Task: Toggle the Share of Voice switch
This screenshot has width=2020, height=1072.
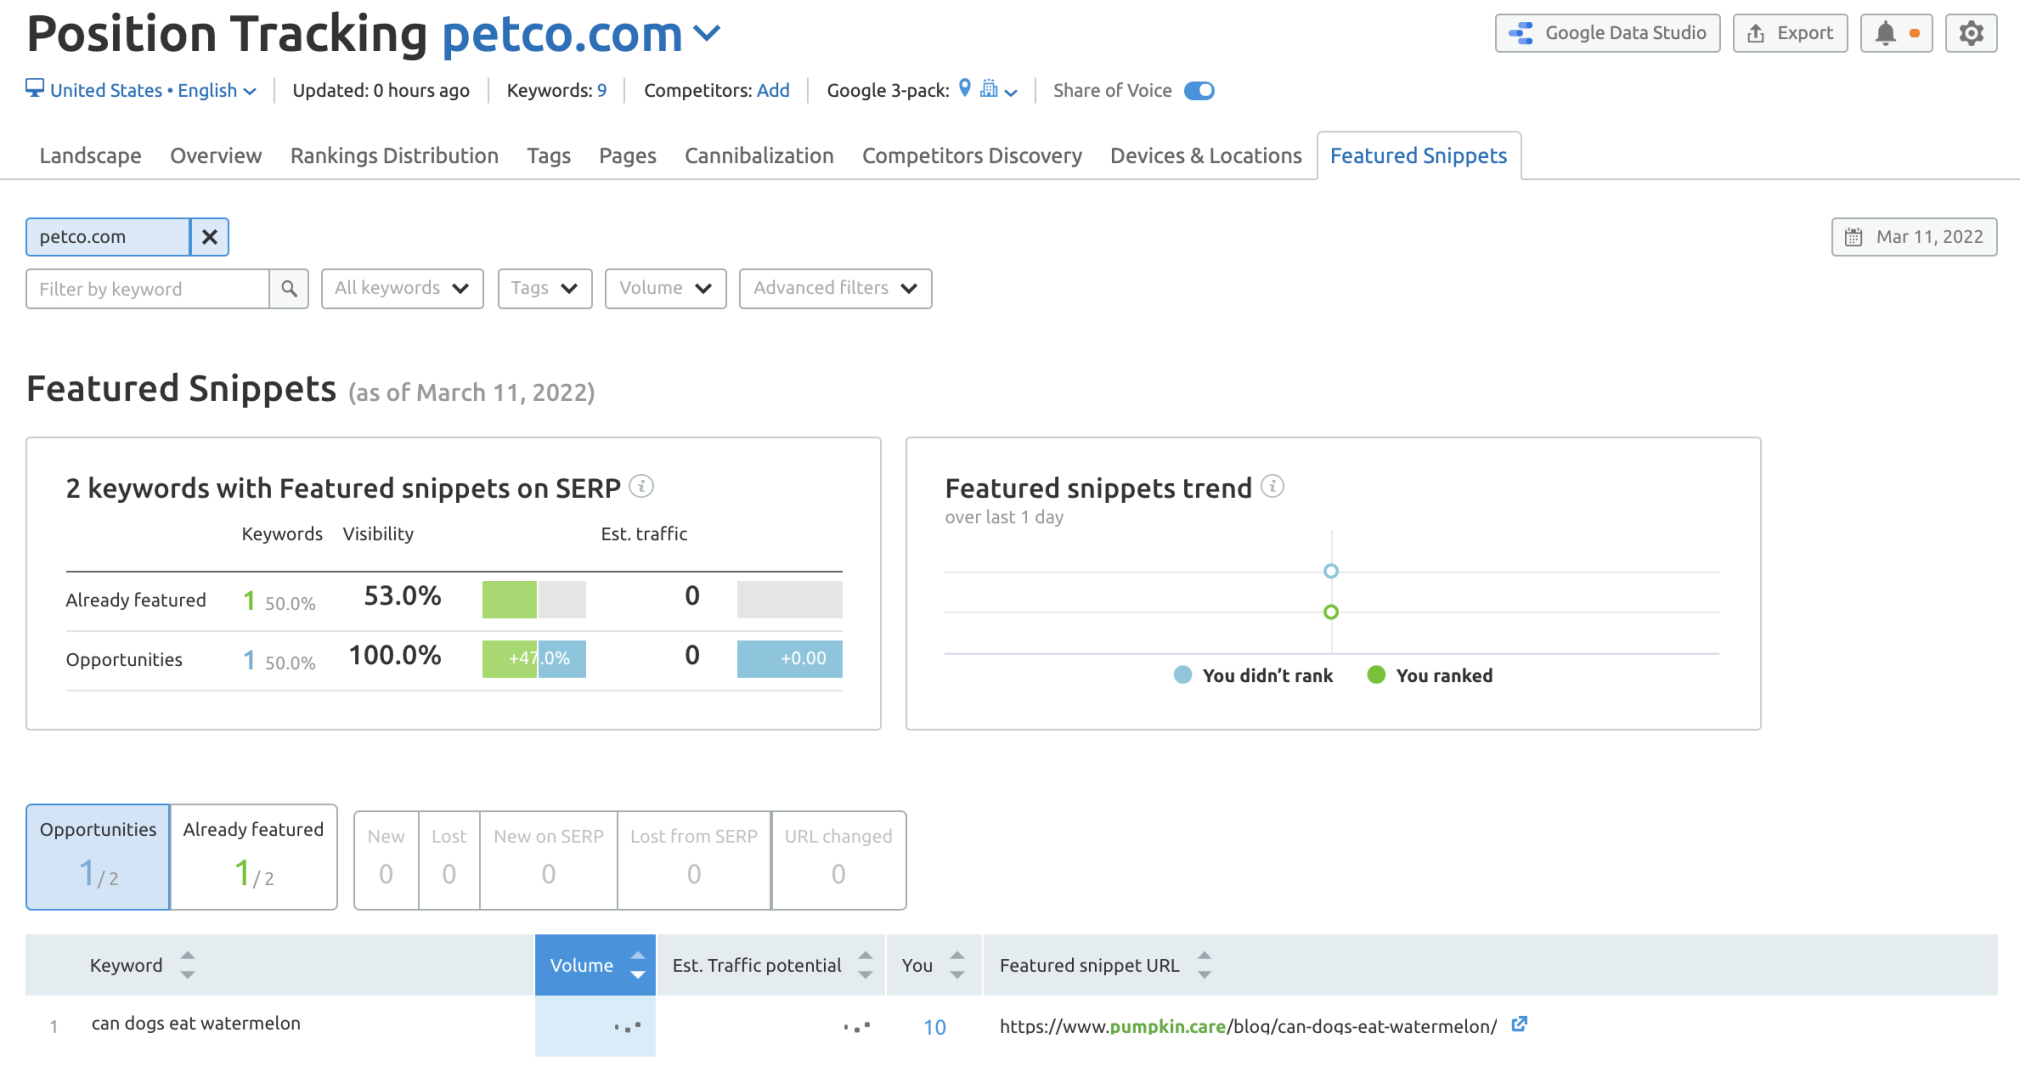Action: tap(1199, 91)
